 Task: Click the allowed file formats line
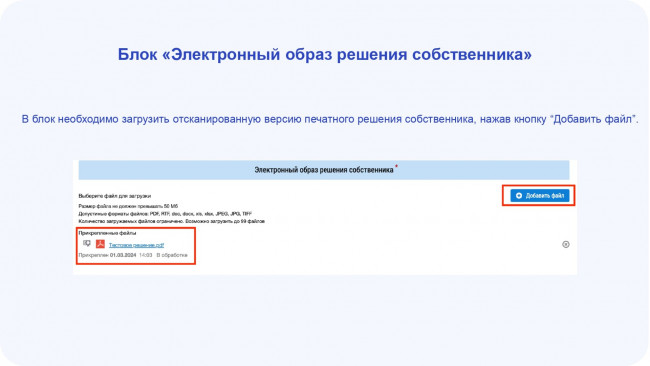point(165,214)
